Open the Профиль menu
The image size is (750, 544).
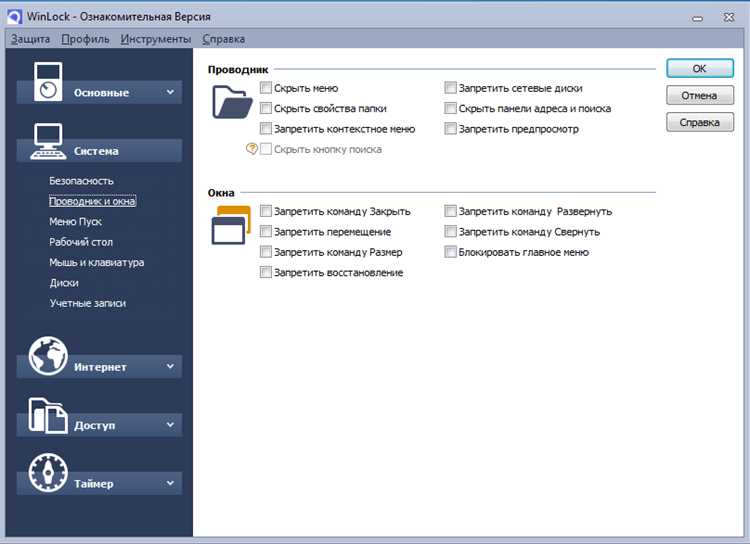(85, 39)
